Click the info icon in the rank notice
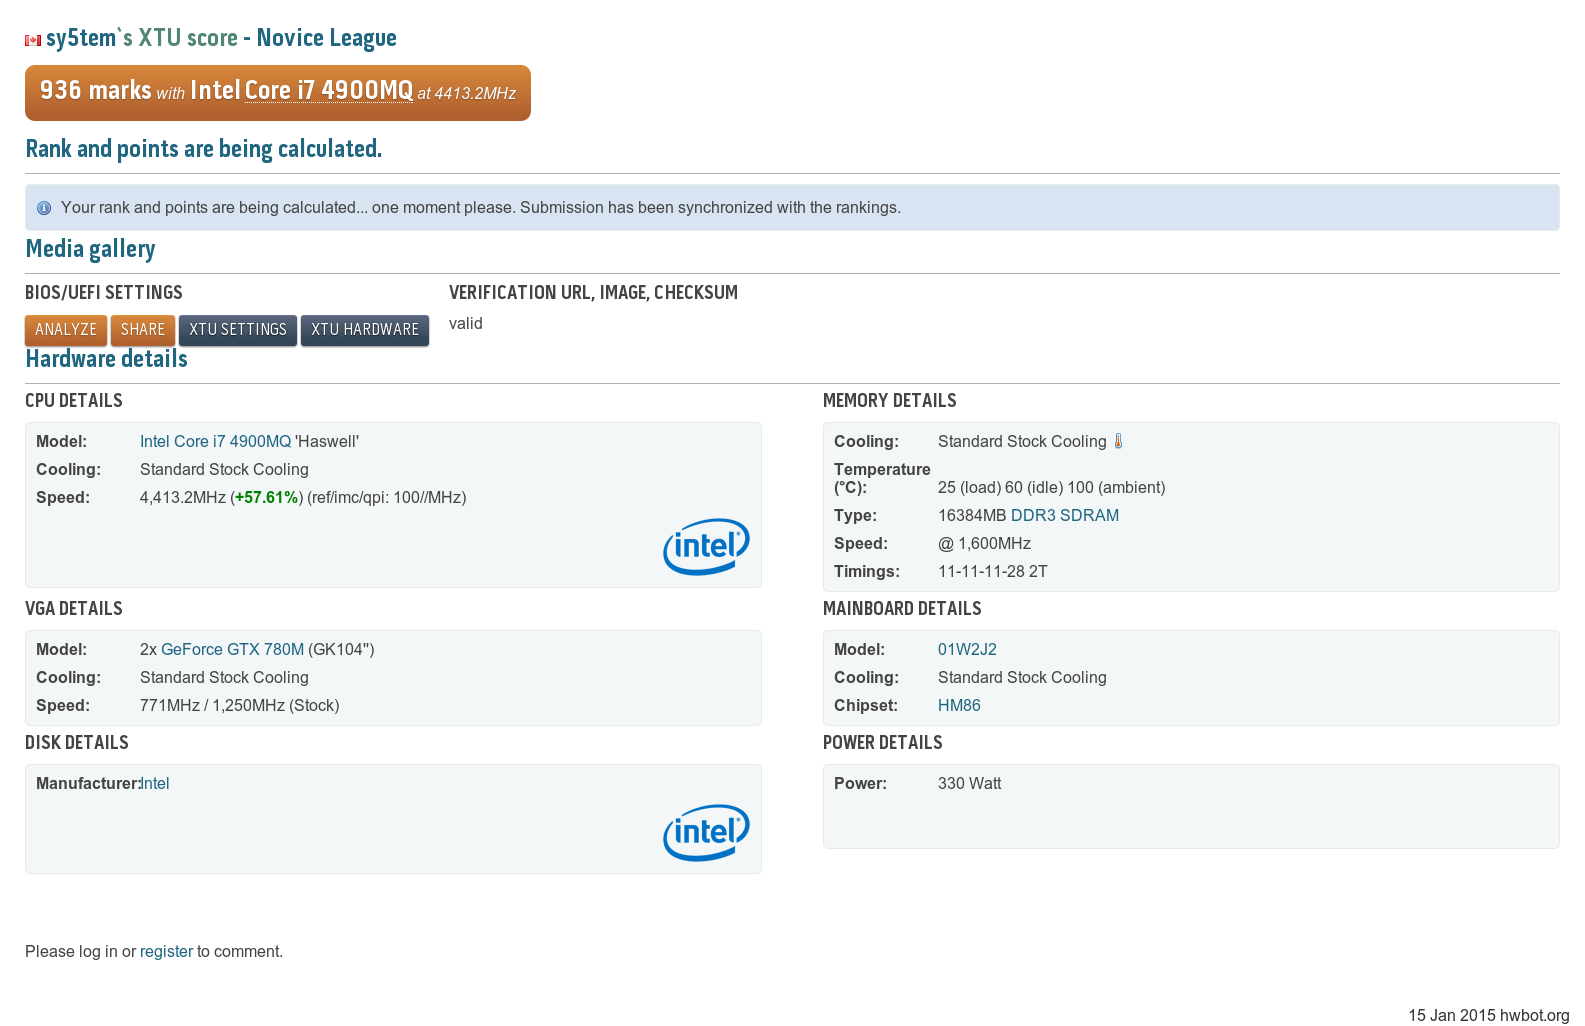The image size is (1585, 1026). pos(44,208)
